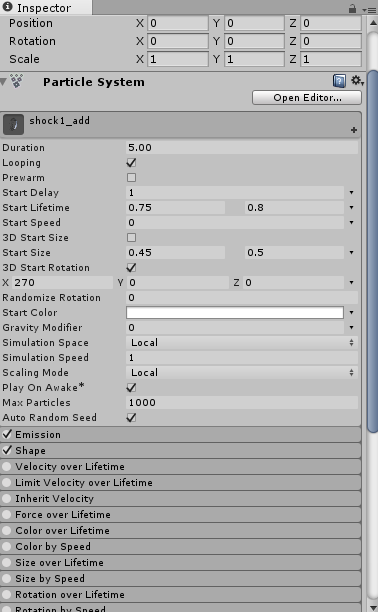Open the particle Editor window
This screenshot has width=378, height=612.
point(307,98)
